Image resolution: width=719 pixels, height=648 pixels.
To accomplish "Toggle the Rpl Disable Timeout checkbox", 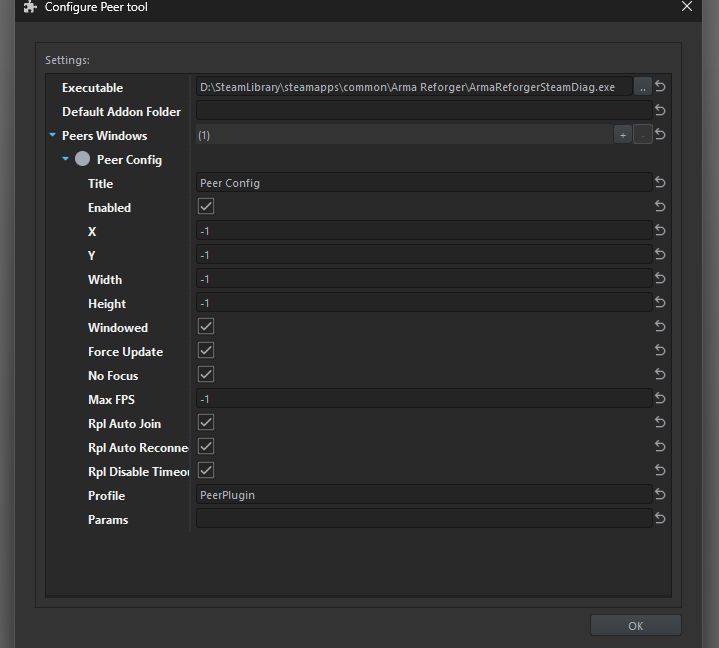I will [x=206, y=470].
